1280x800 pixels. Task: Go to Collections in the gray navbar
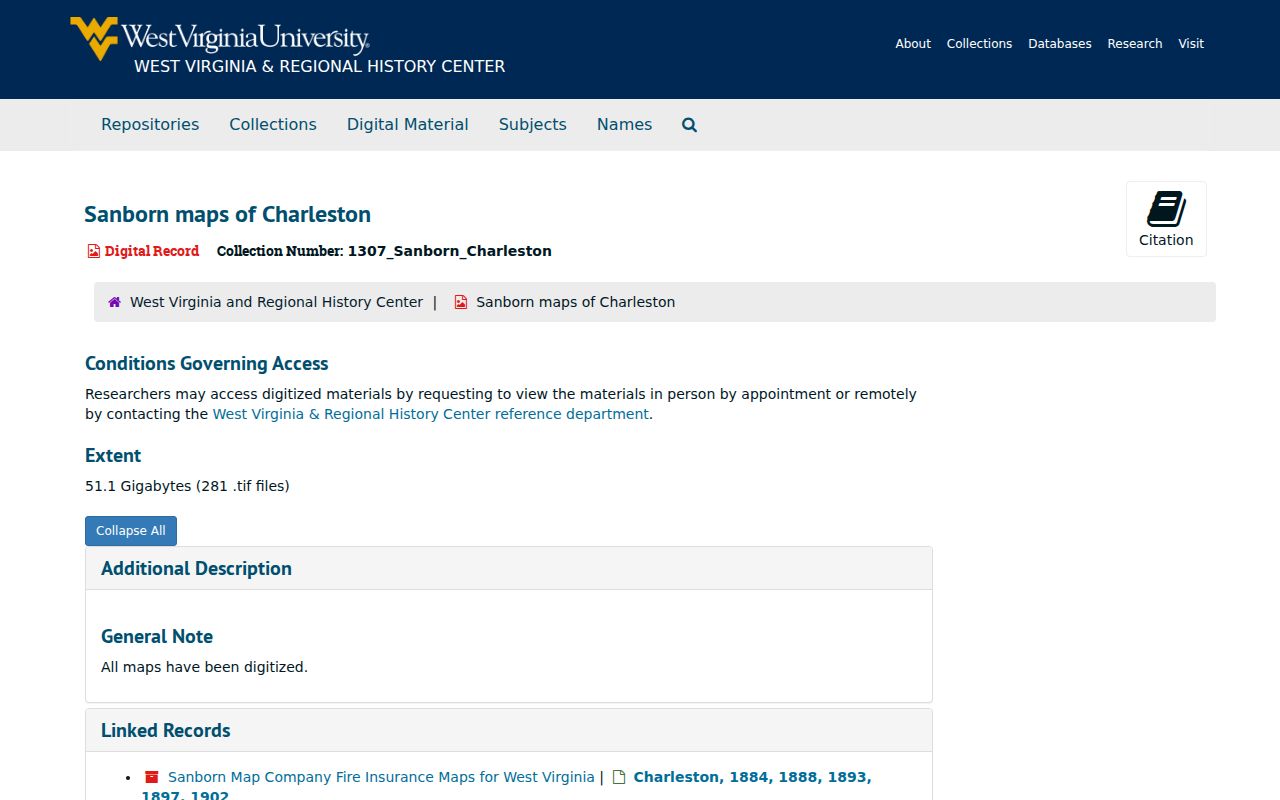[273, 125]
